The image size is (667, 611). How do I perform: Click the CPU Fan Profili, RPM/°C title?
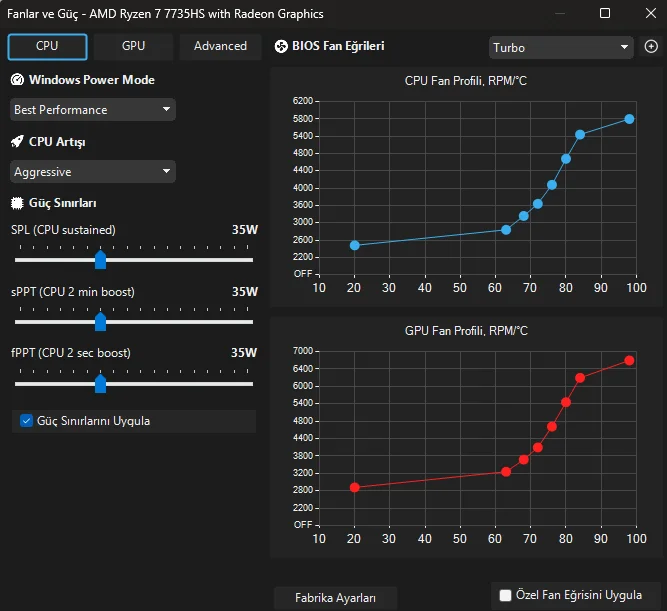coord(466,81)
